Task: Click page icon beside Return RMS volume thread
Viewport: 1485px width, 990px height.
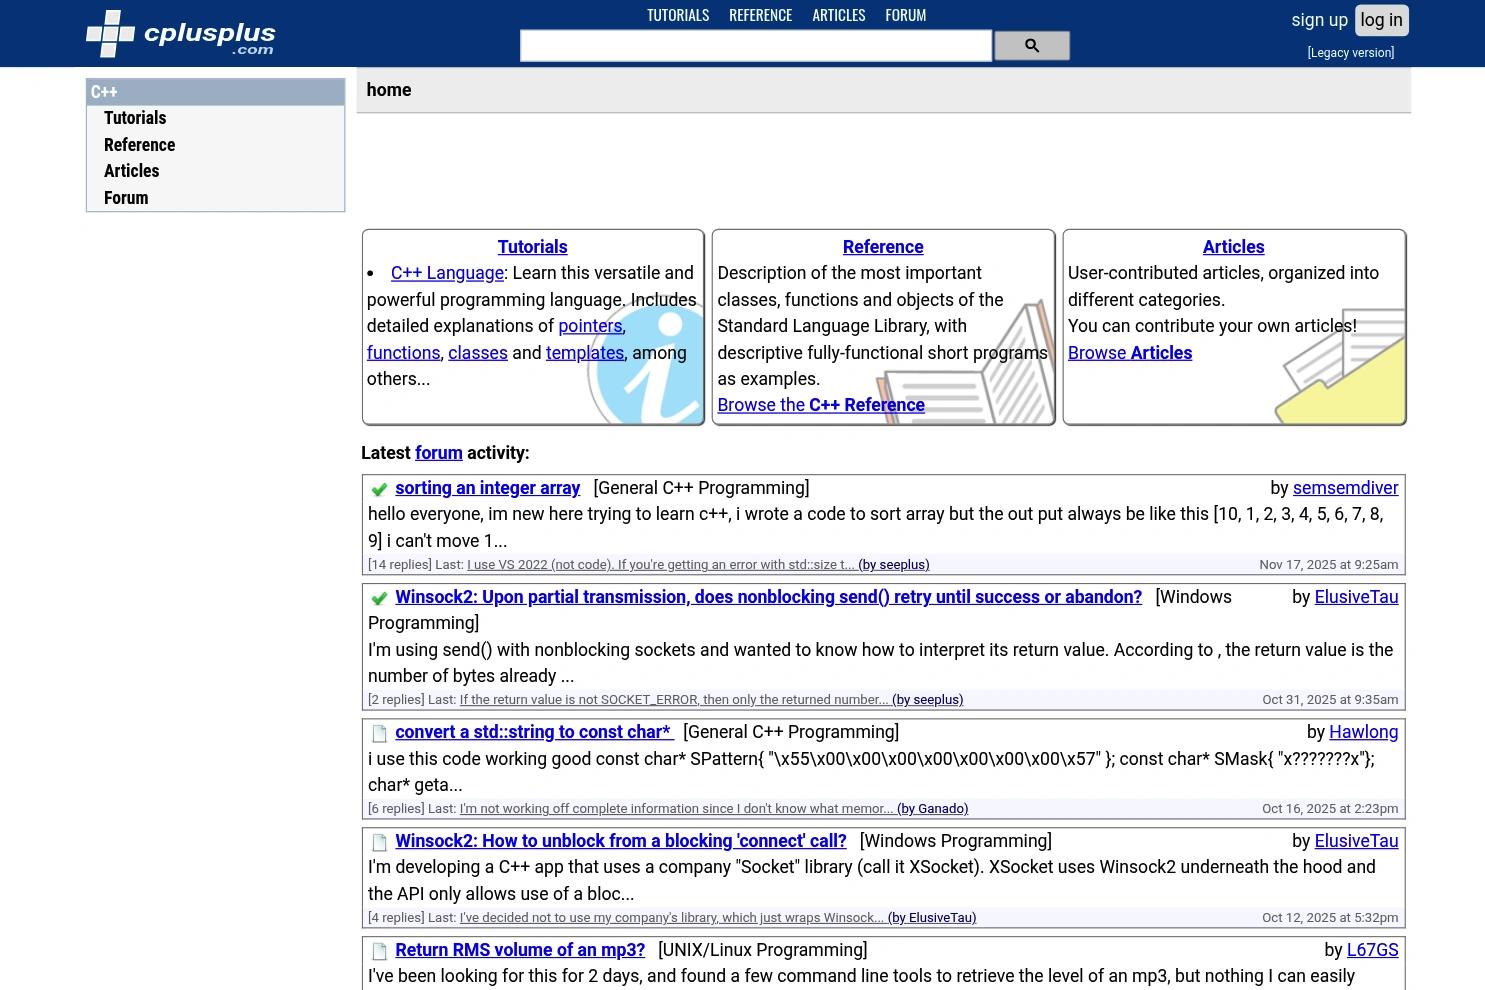Action: click(x=379, y=951)
